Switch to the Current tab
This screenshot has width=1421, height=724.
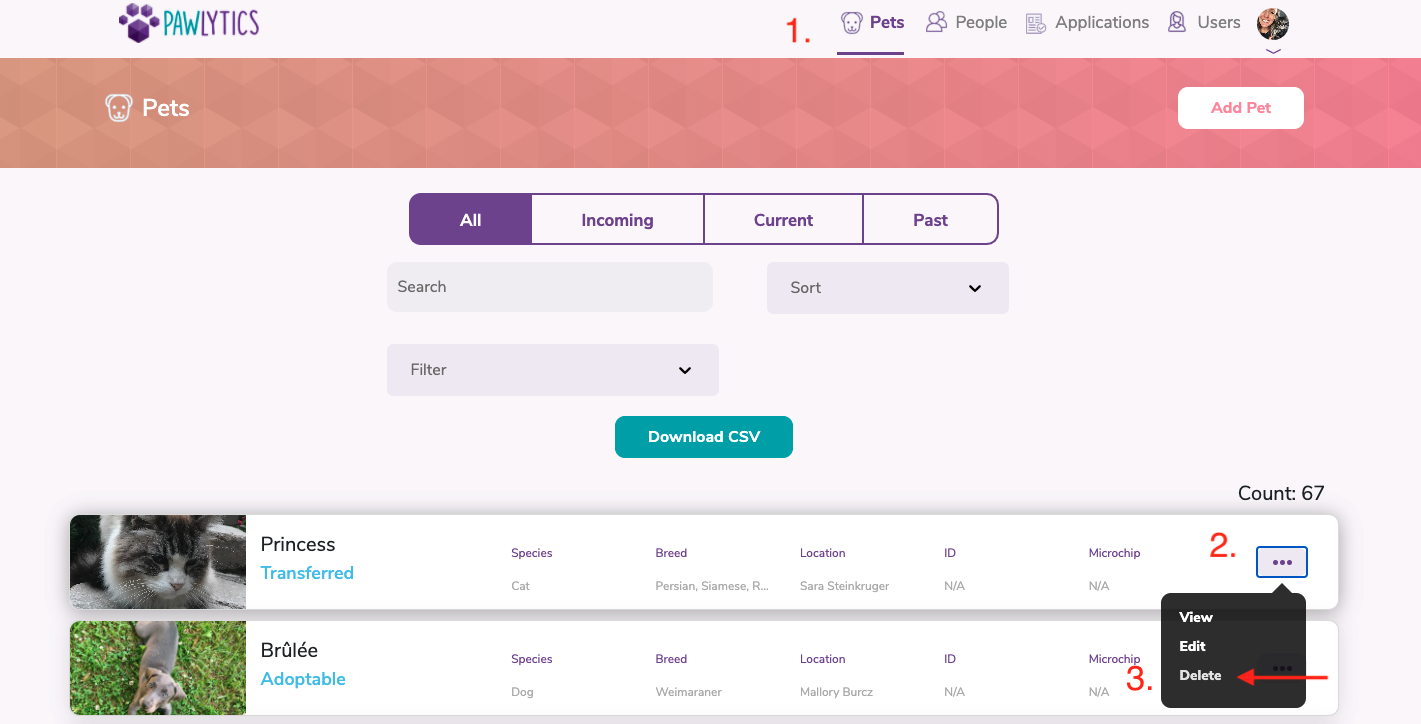point(783,220)
